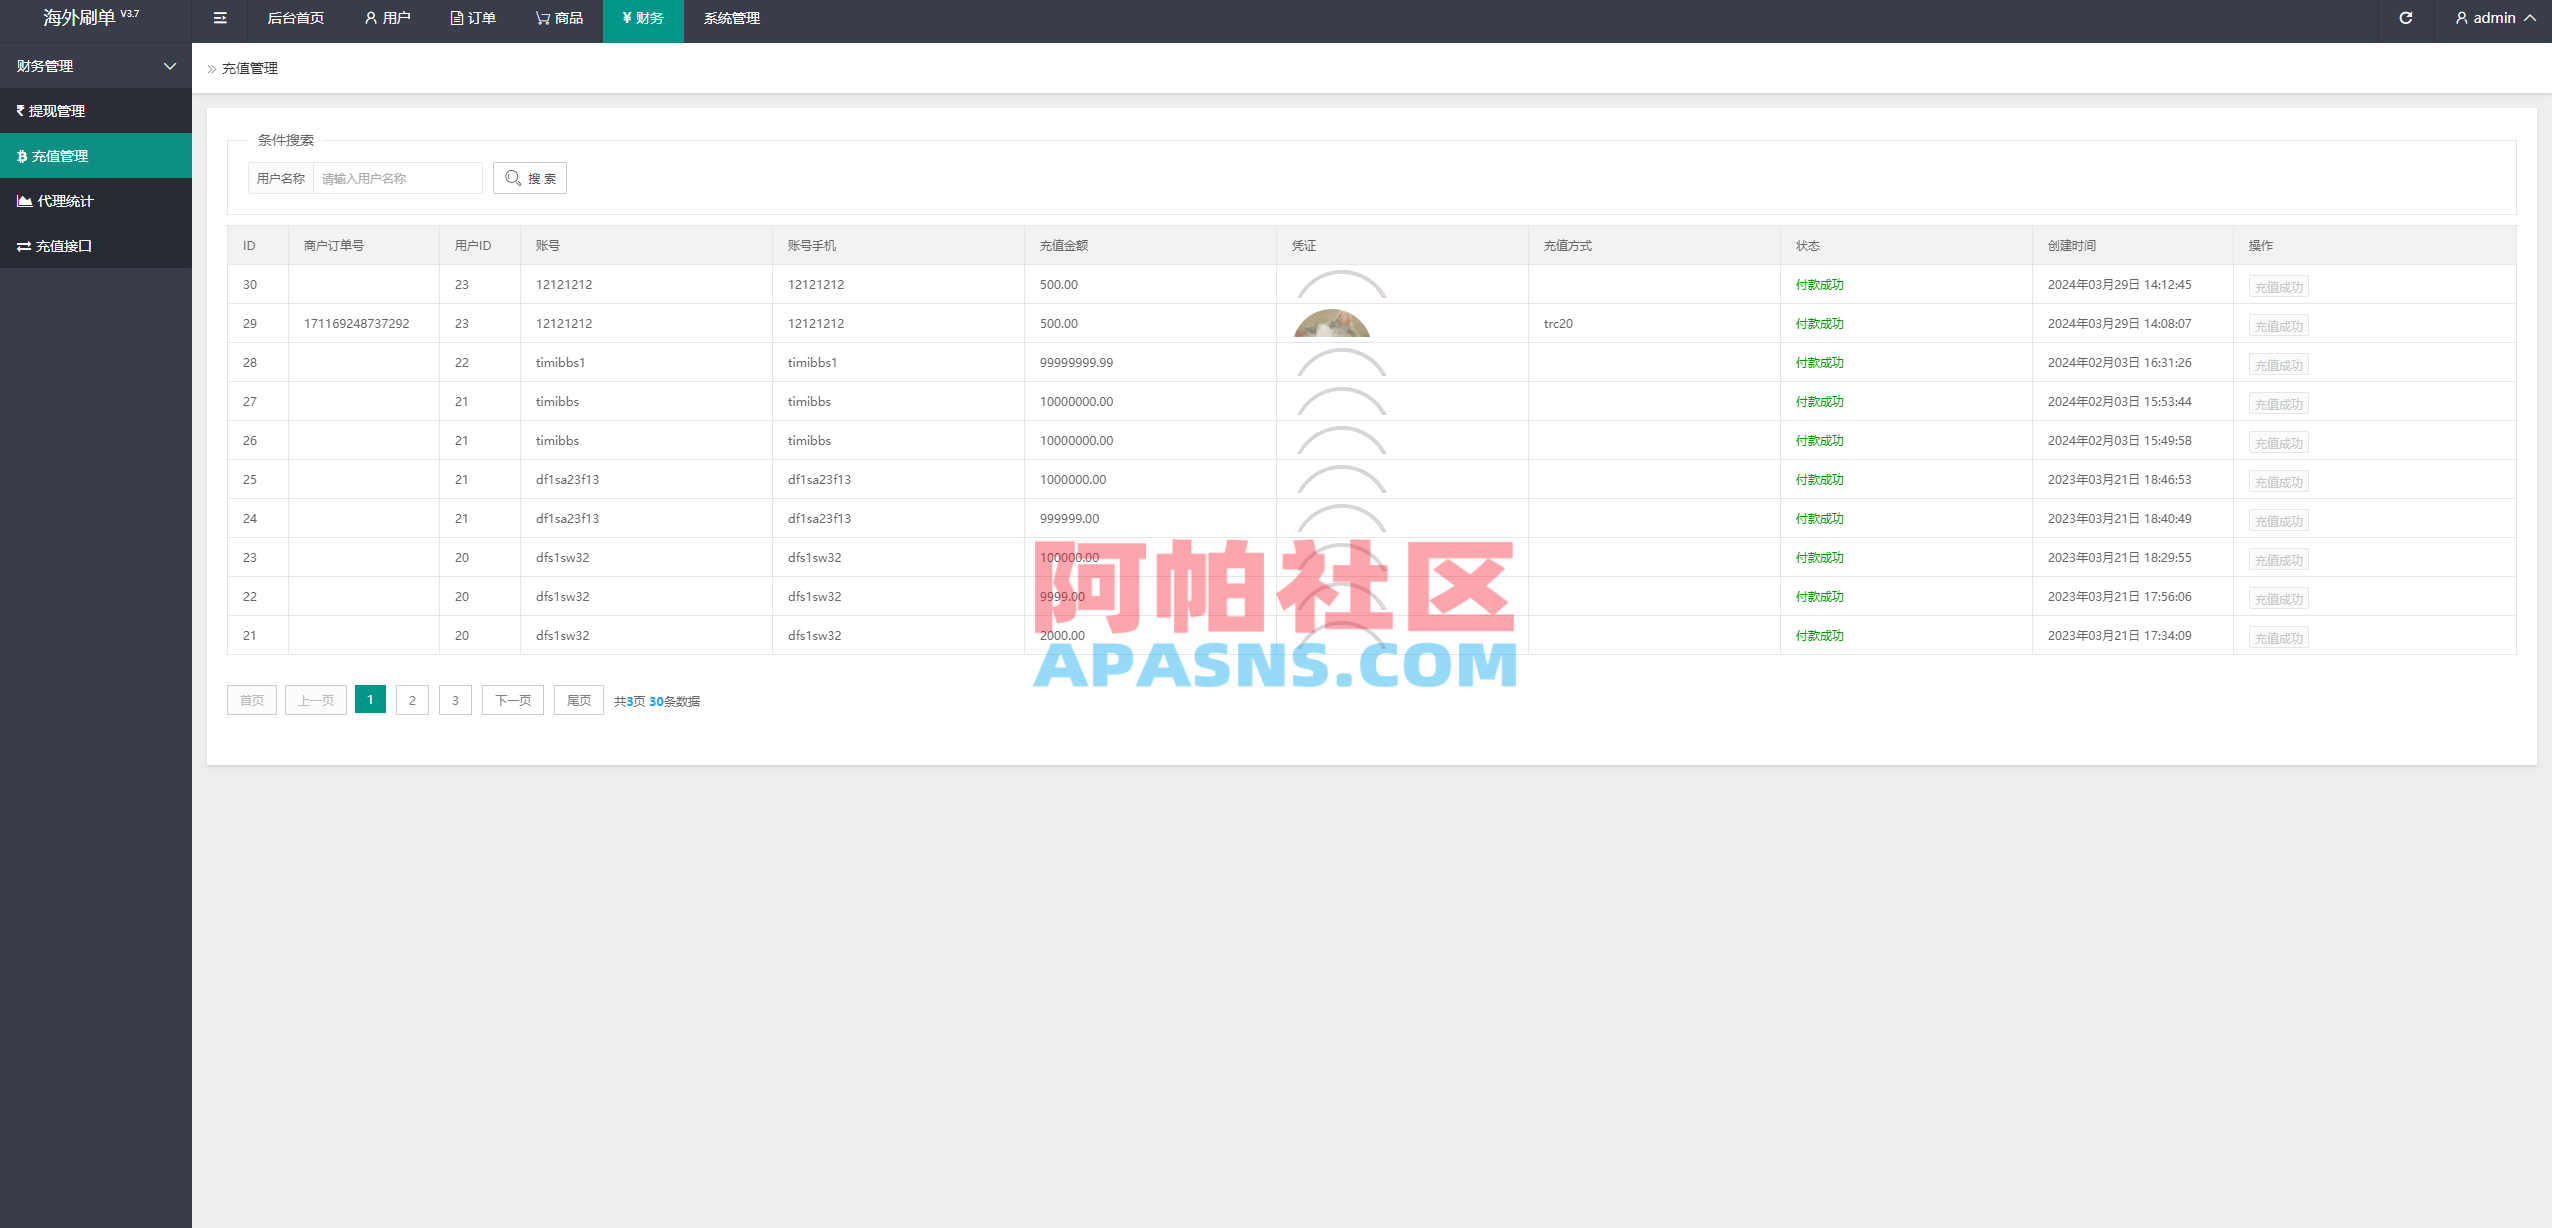Jump to the last page using 尾页
This screenshot has width=2552, height=1228.
578,700
